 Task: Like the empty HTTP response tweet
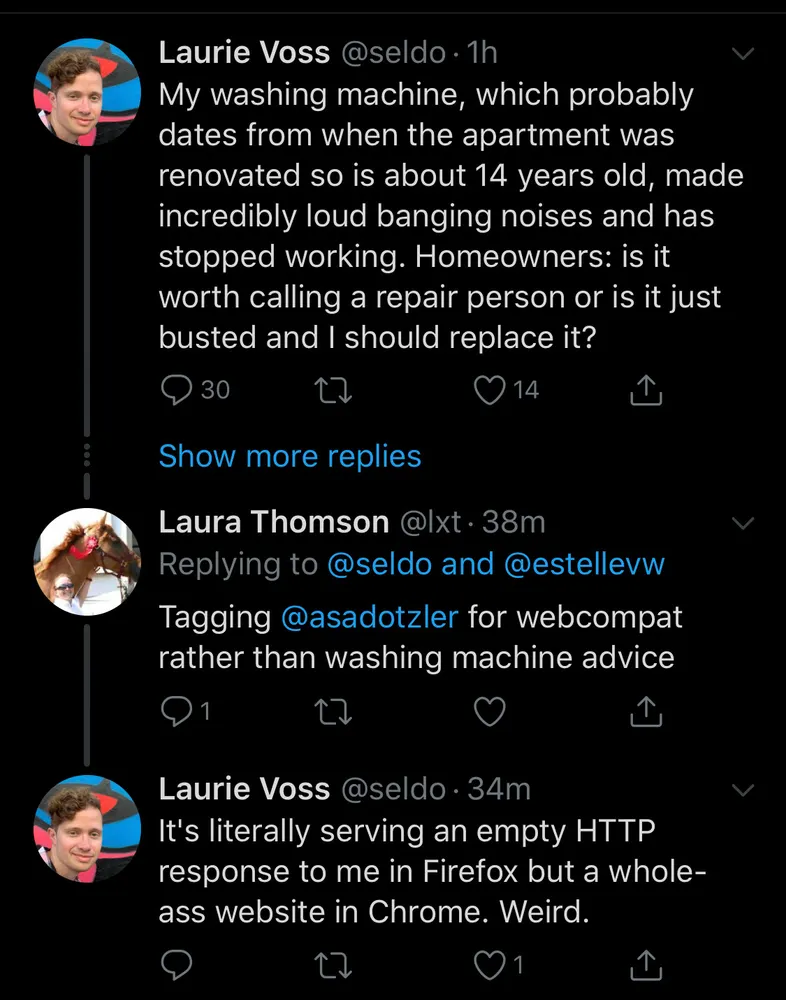pos(490,965)
